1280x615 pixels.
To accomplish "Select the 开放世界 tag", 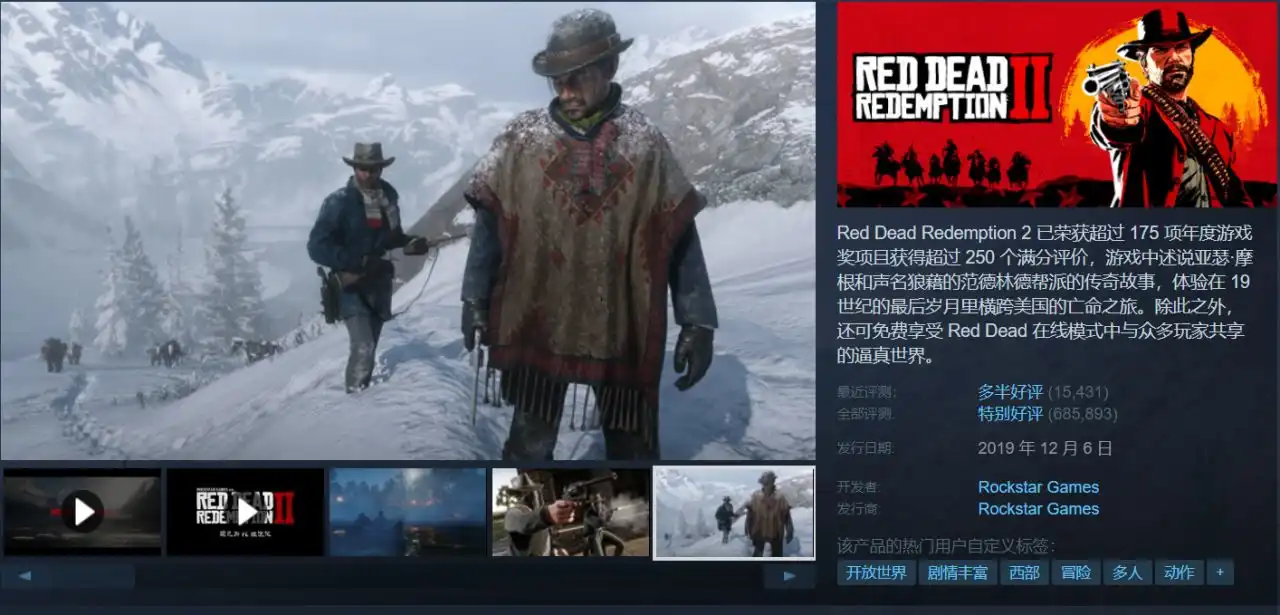I will pyautogui.click(x=876, y=573).
